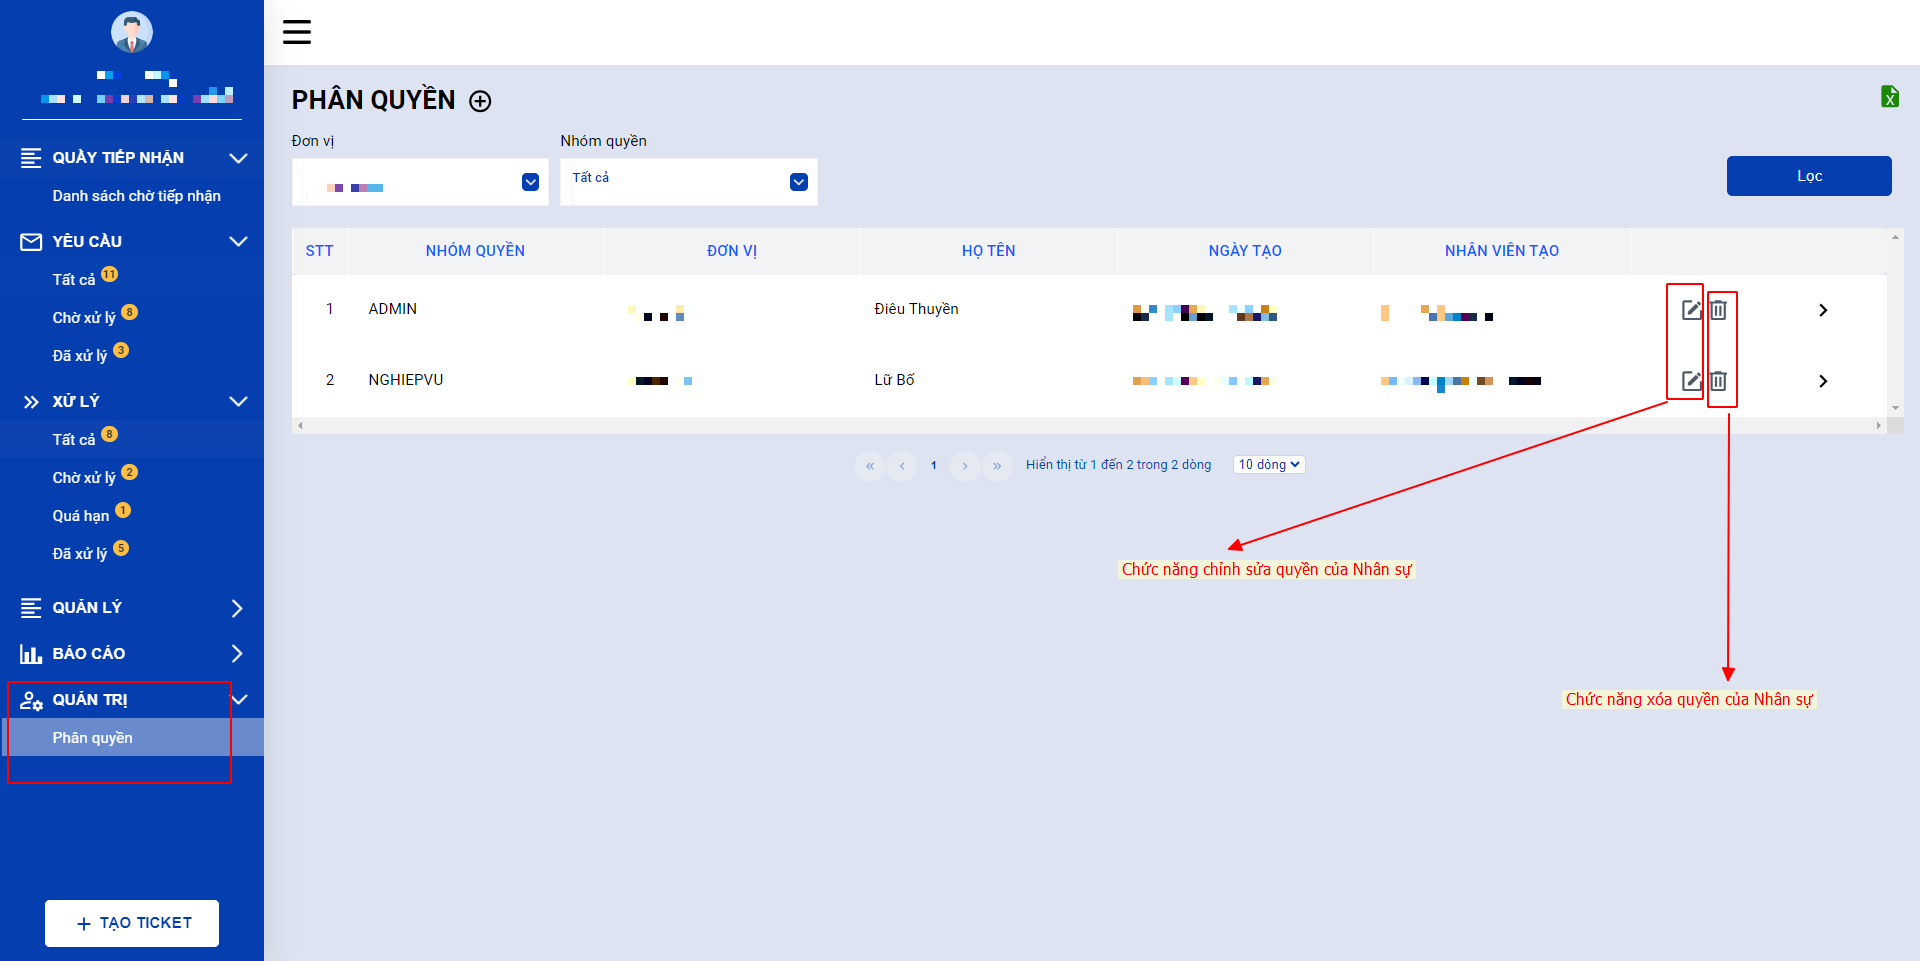
Task: Click the user avatar picture
Action: coord(132,32)
